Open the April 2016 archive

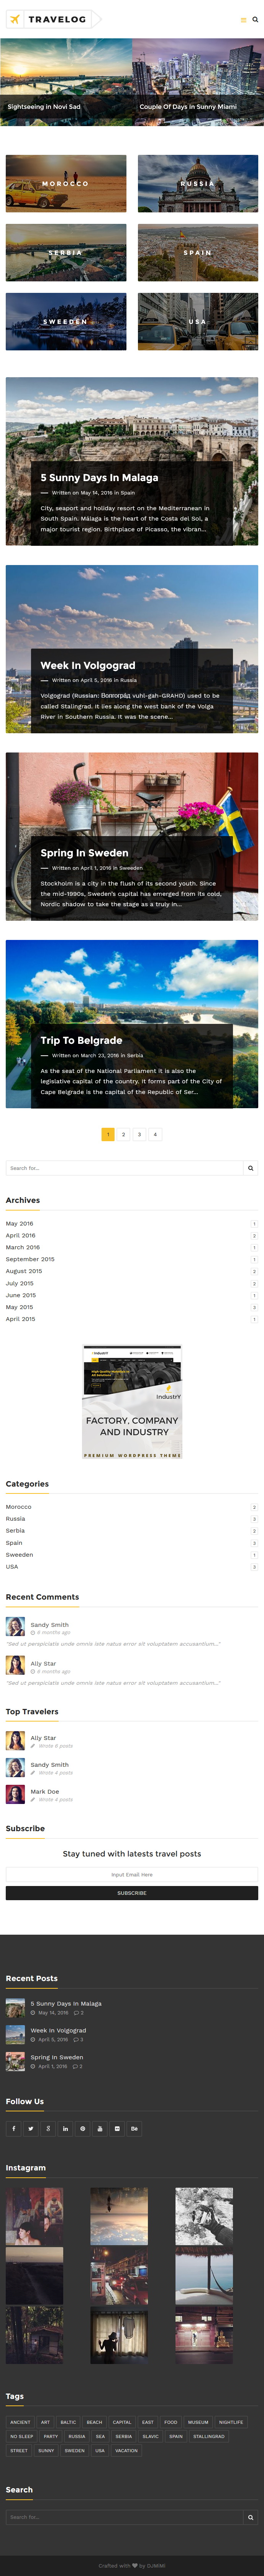coord(20,1236)
